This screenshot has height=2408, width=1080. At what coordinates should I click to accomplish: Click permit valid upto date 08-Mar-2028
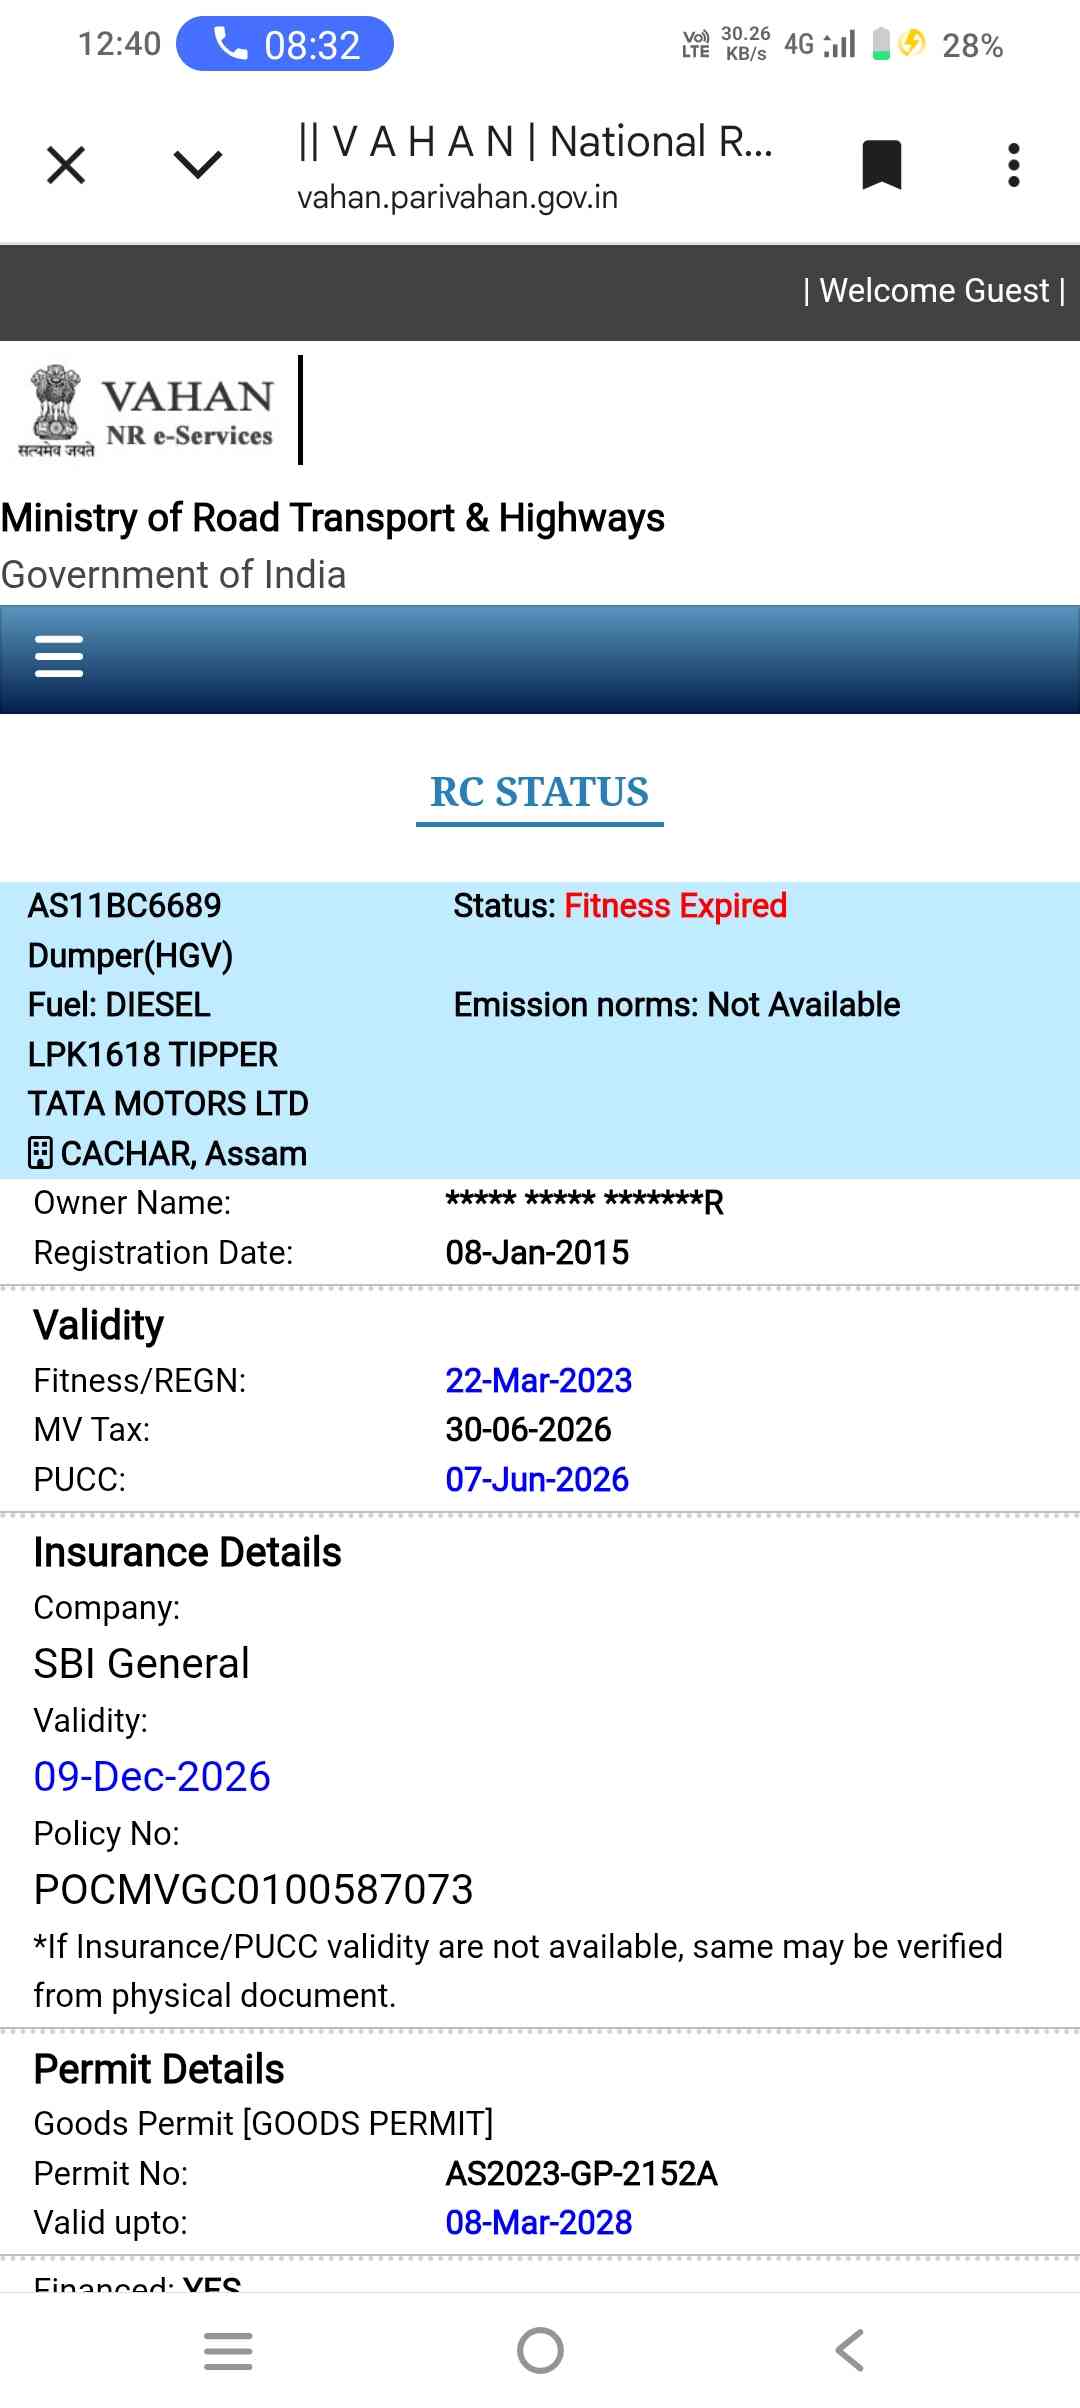pyautogui.click(x=538, y=2222)
